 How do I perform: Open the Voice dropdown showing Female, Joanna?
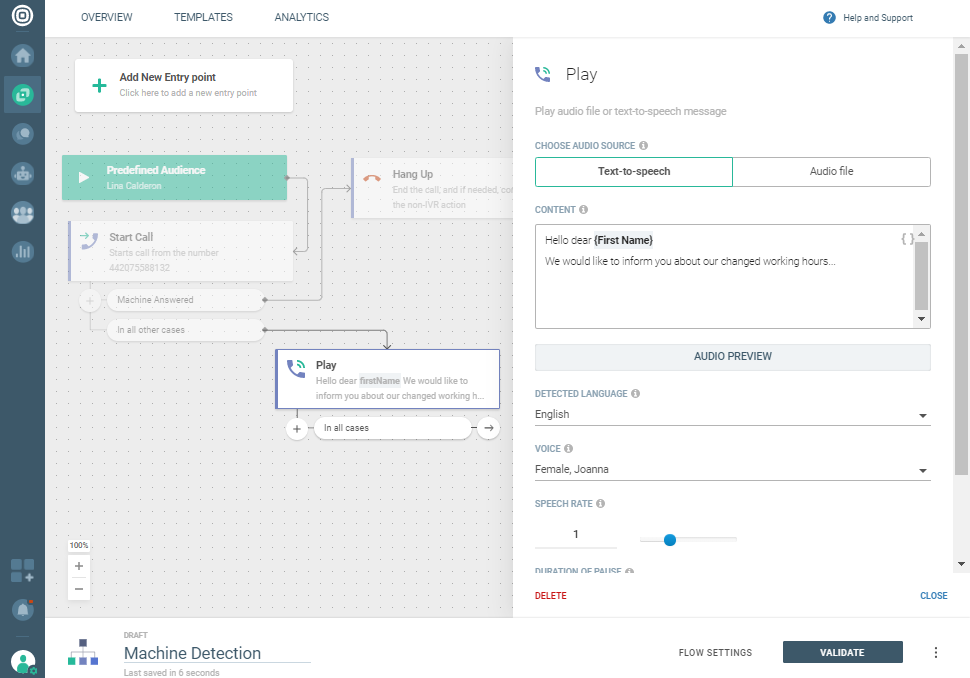coord(732,470)
